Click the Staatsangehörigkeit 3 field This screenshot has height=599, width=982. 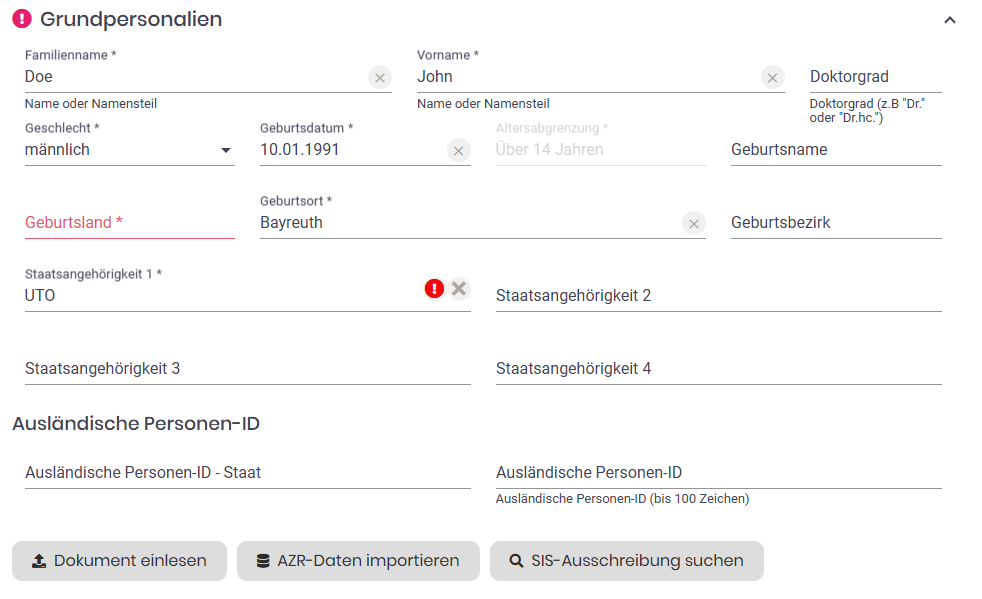pos(247,369)
